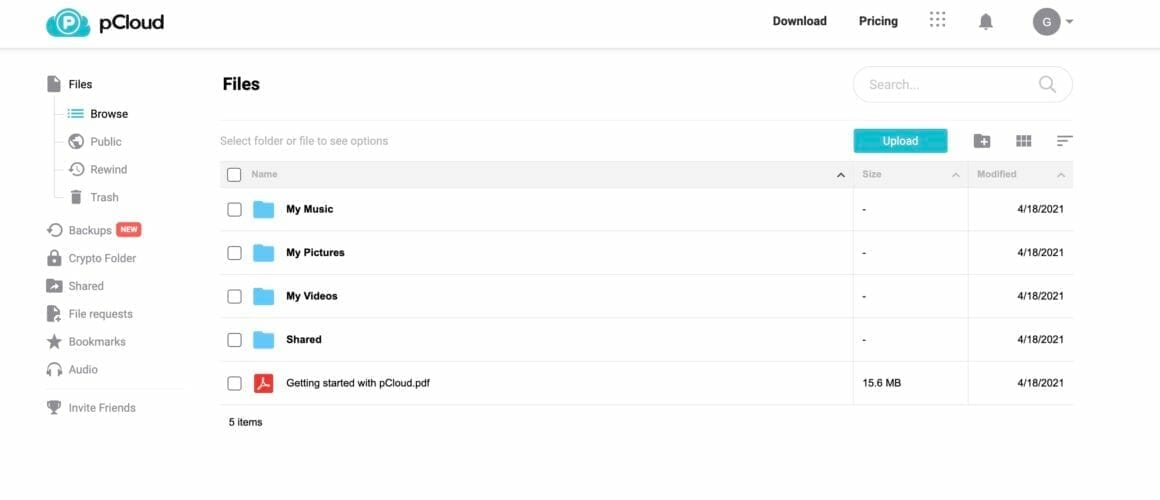The width and height of the screenshot is (1160, 500).
Task: Open the Download link
Action: coord(799,21)
